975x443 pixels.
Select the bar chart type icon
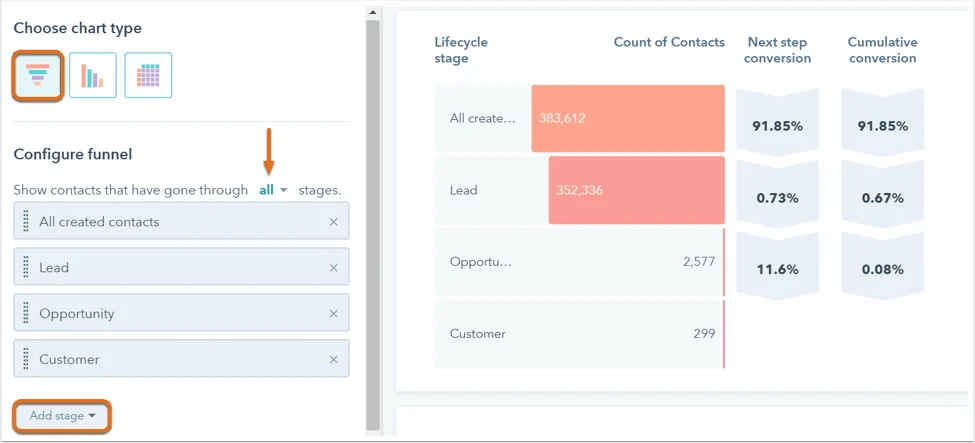(92, 76)
